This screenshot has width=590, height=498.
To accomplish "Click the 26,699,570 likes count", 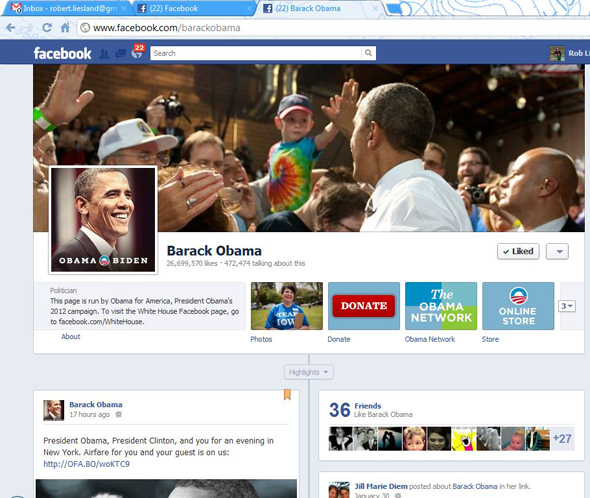I will click(192, 263).
